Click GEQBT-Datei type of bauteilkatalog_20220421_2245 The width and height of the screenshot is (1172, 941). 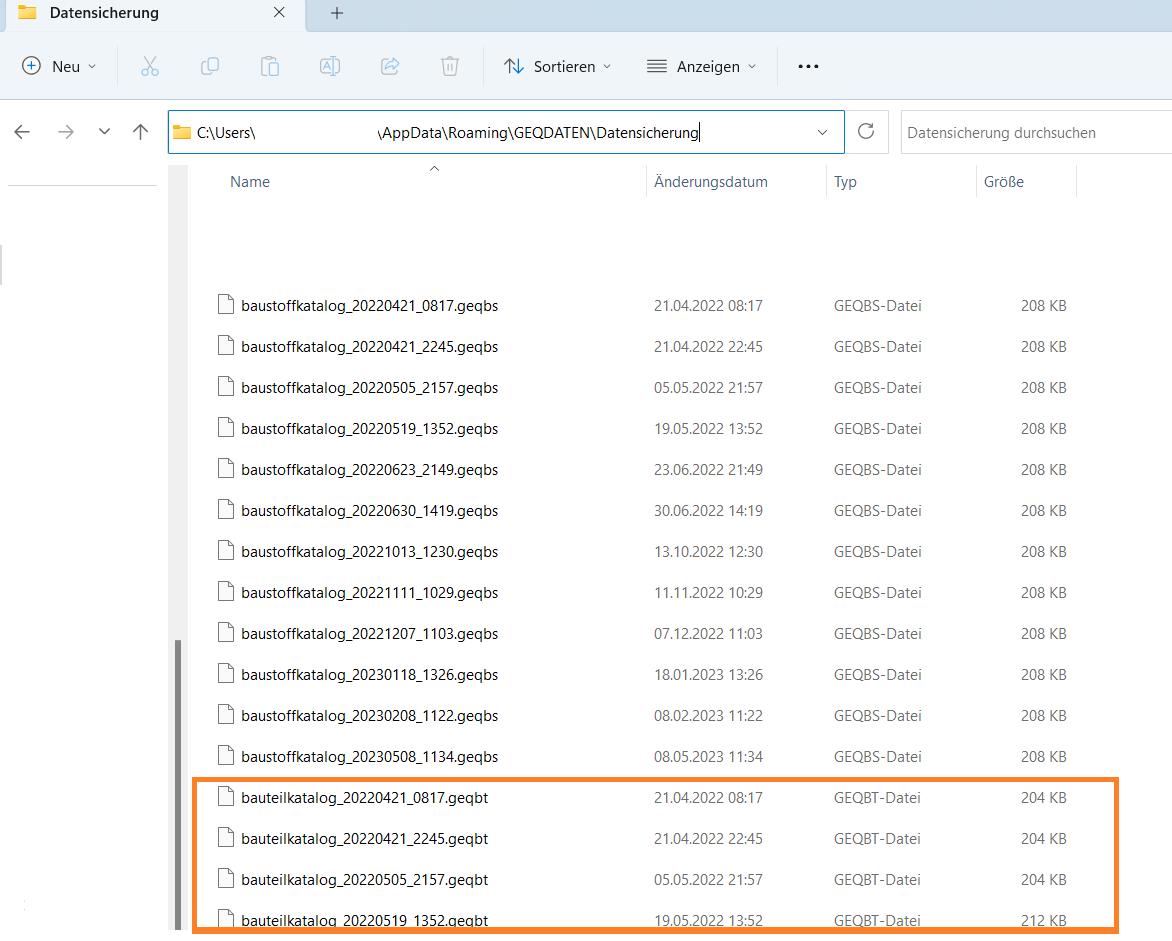click(x=877, y=839)
